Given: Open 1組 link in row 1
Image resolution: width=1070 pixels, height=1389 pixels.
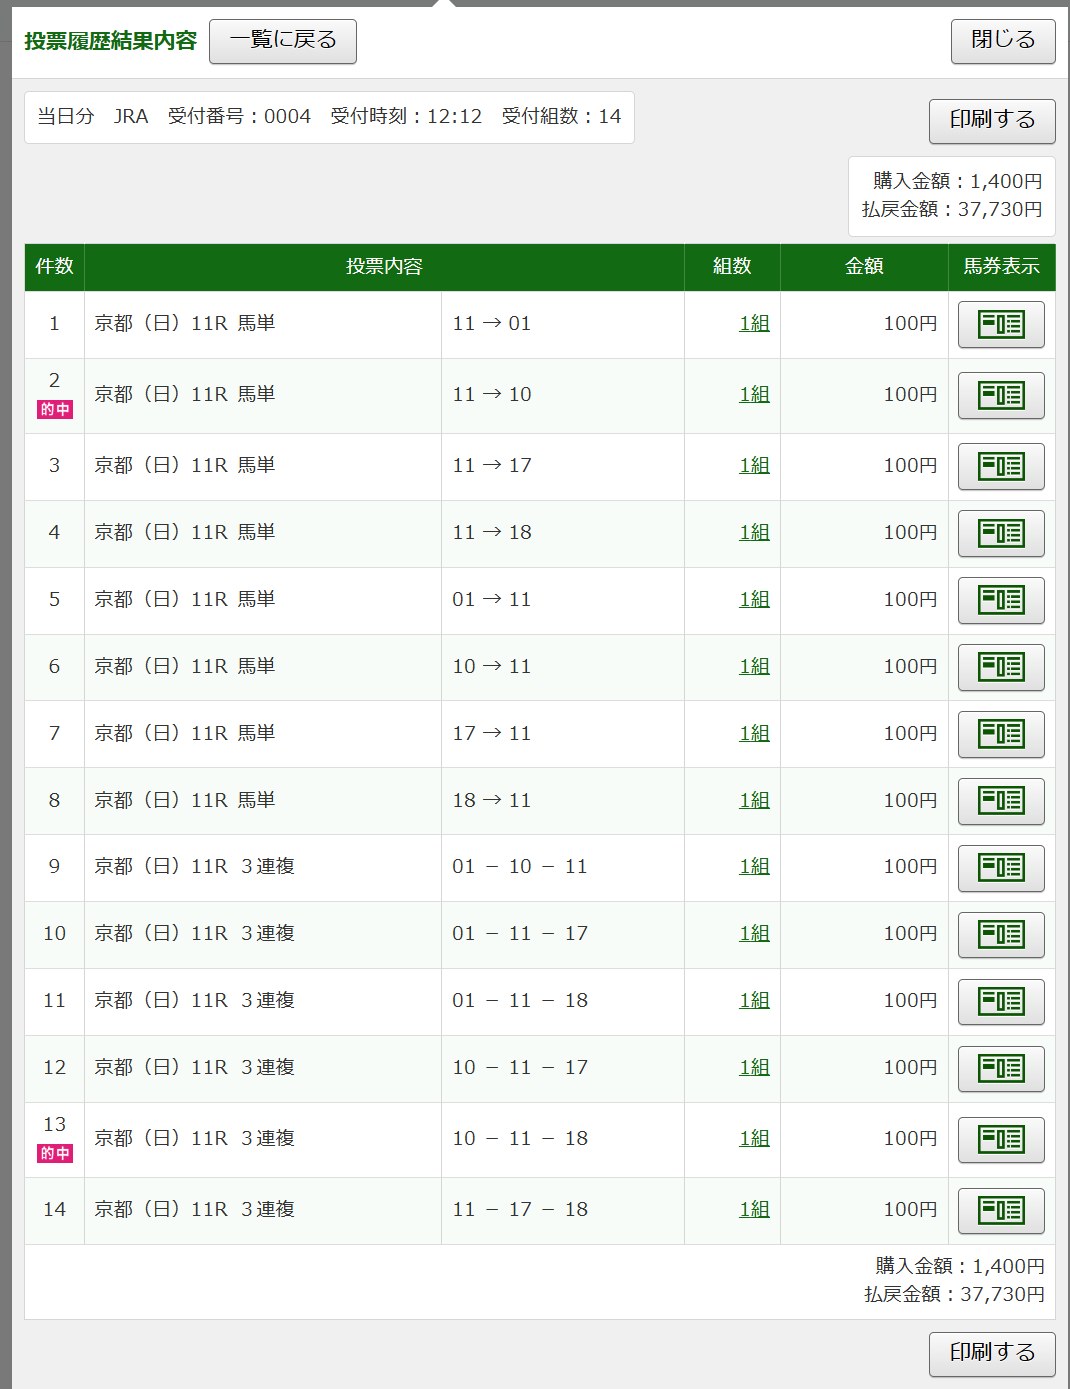Looking at the screenshot, I should (754, 324).
